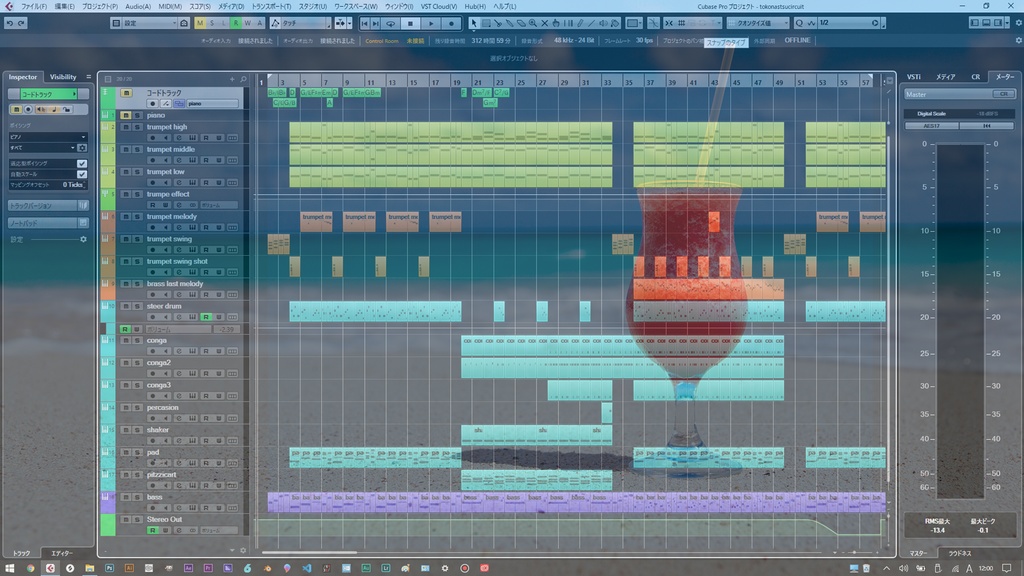Select the Mute (X) tool

[x=545, y=24]
